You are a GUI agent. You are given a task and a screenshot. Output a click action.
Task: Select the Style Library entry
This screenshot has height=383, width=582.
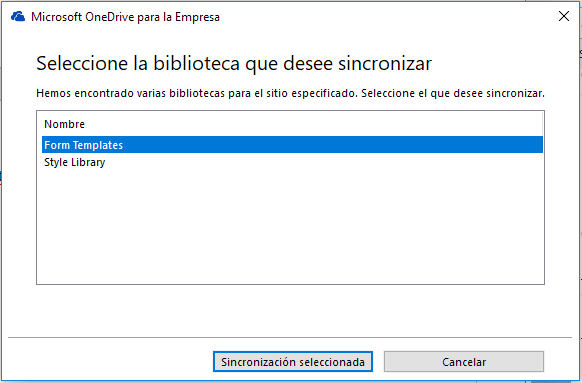292,162
